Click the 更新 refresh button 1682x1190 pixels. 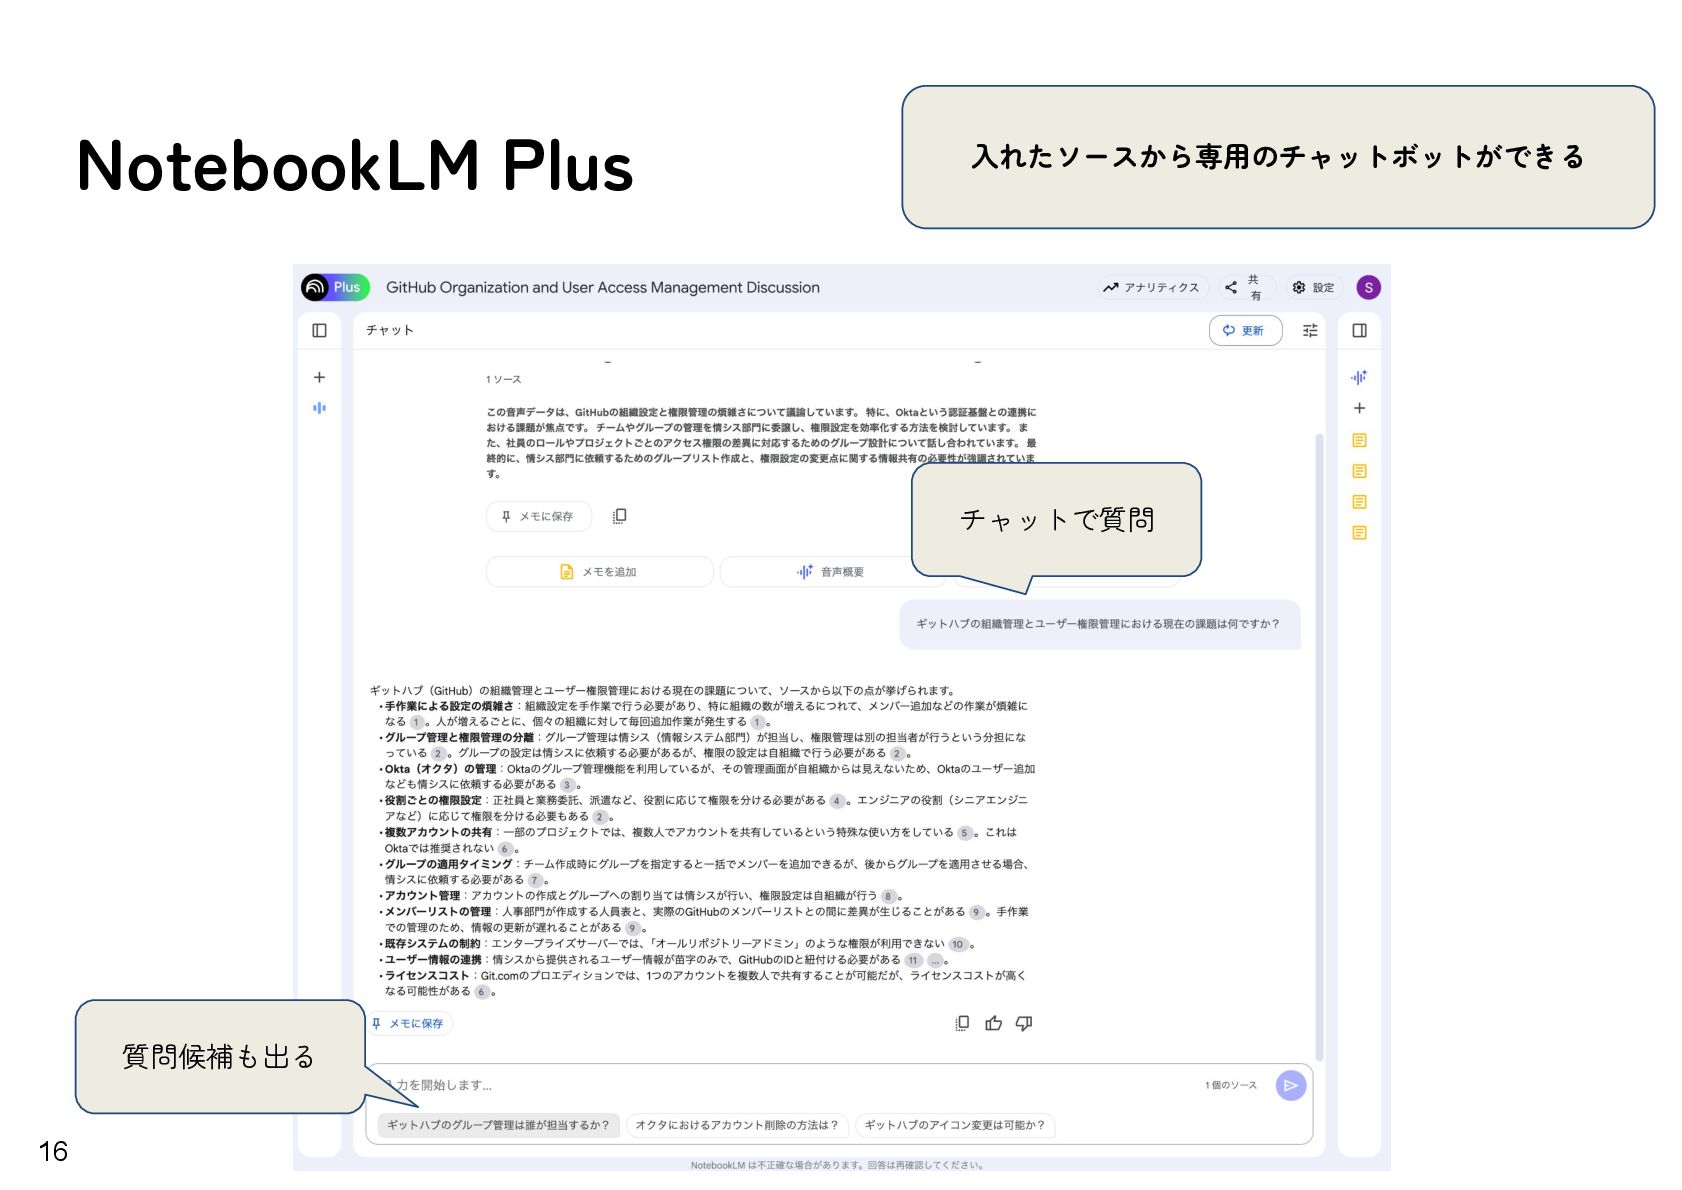tap(1245, 330)
